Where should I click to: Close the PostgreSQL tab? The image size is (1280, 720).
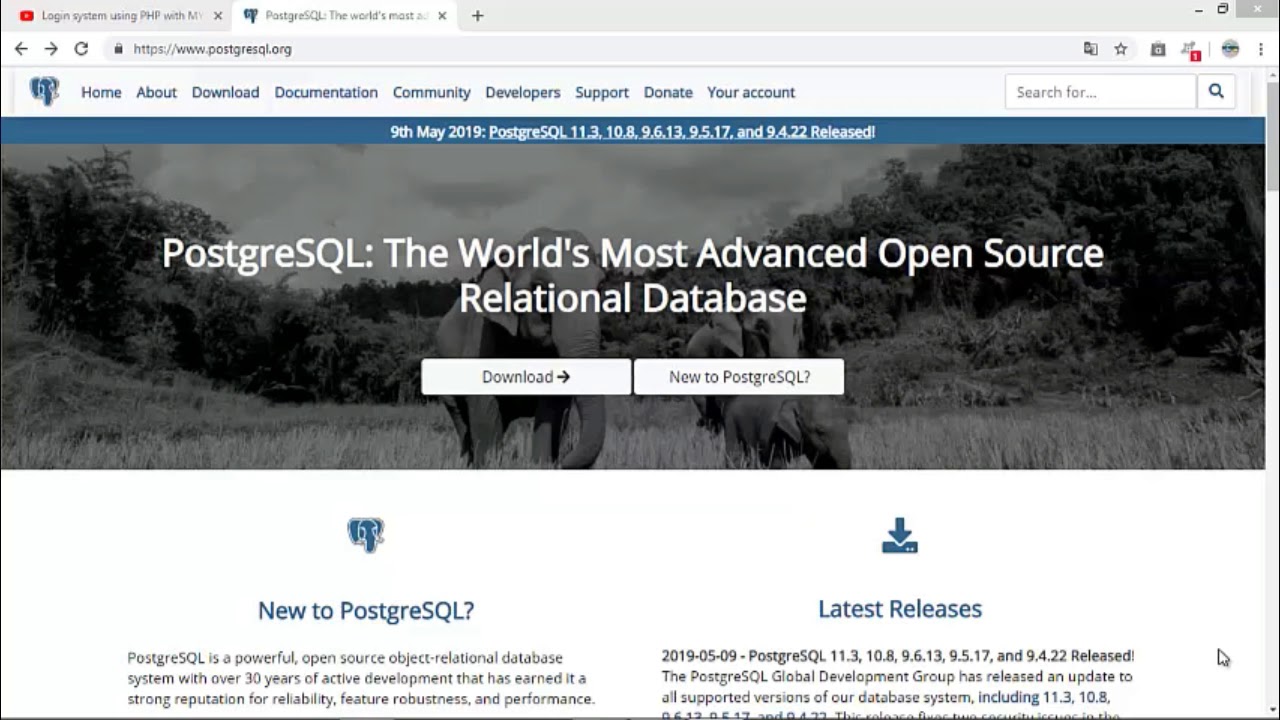pyautogui.click(x=442, y=16)
